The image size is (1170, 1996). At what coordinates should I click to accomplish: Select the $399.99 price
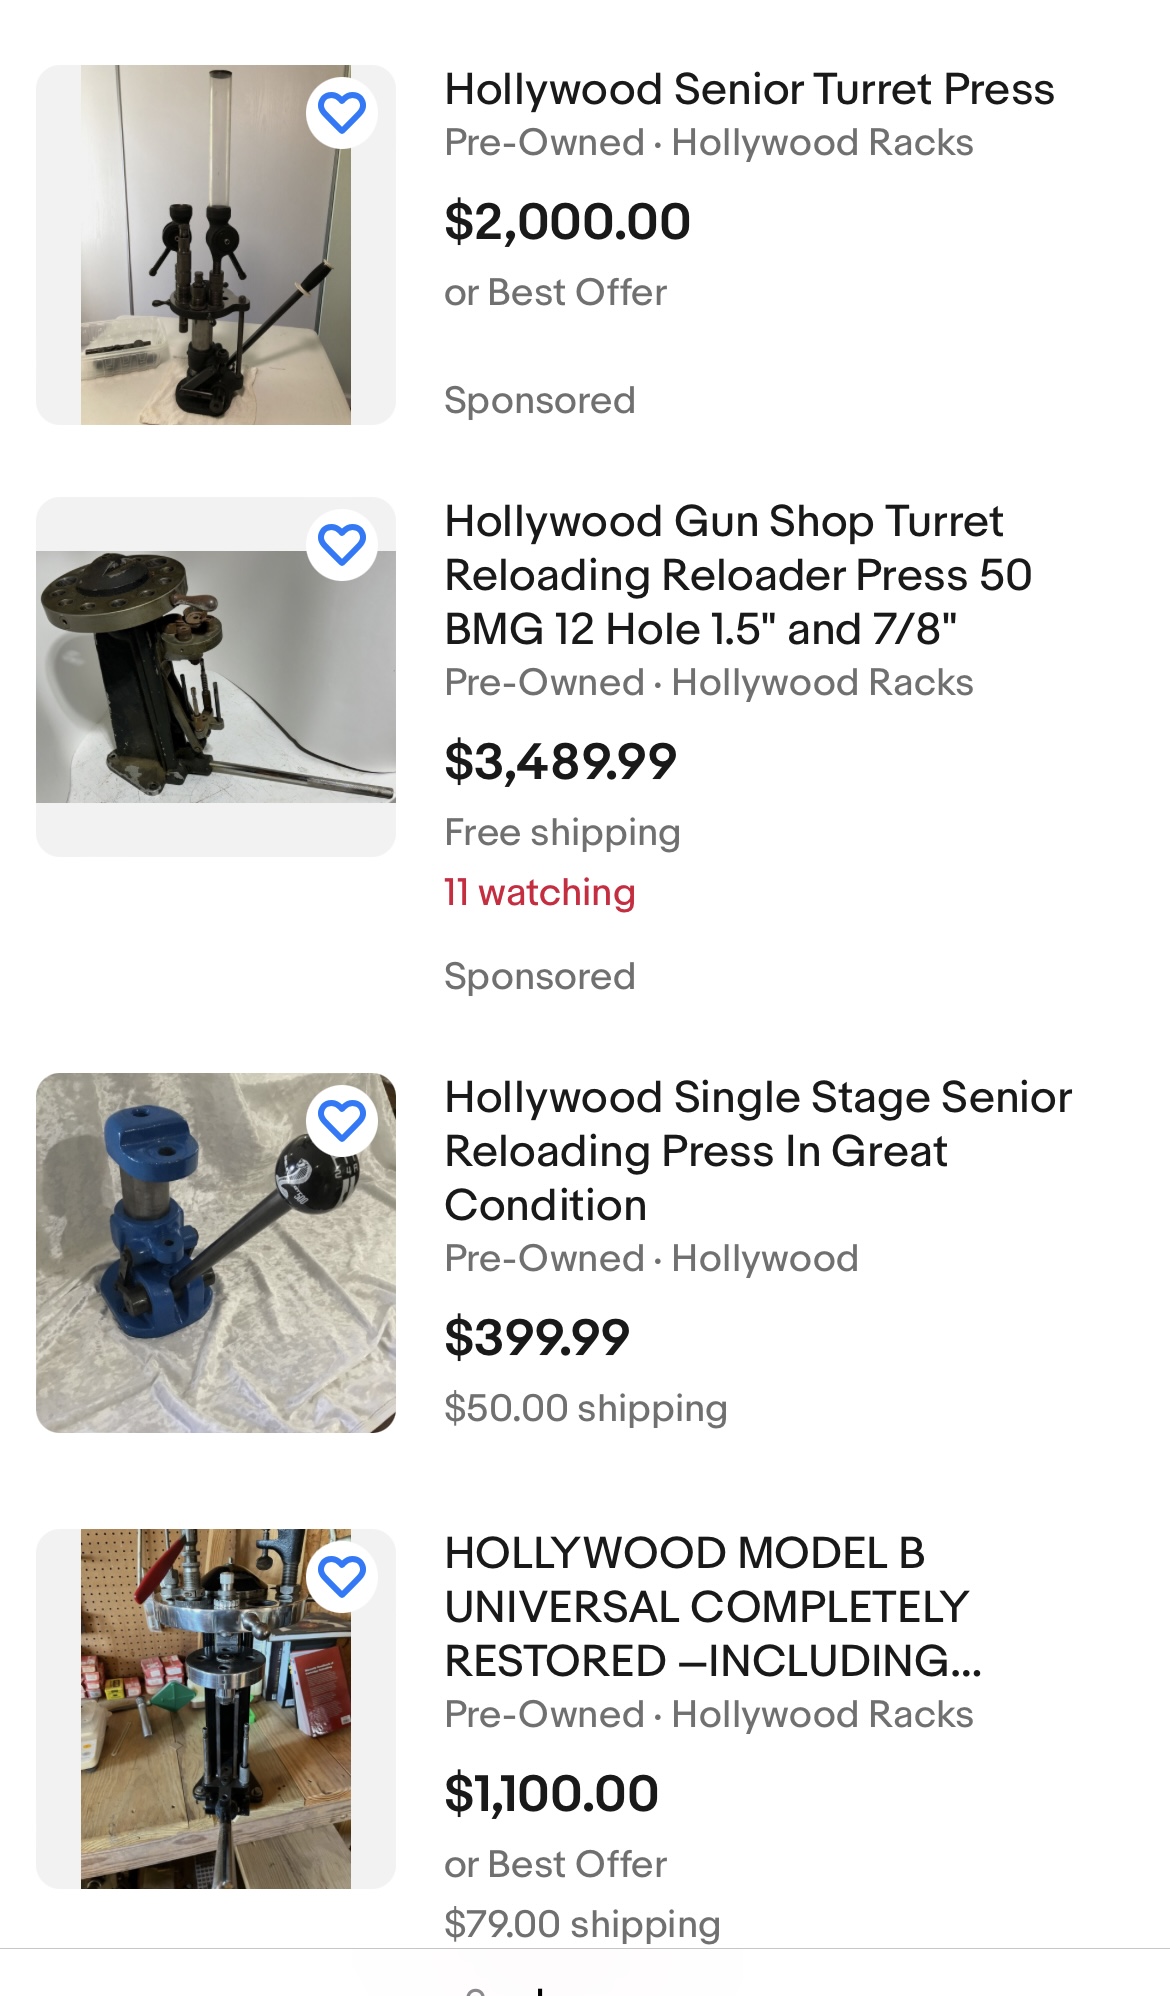[x=537, y=1337]
